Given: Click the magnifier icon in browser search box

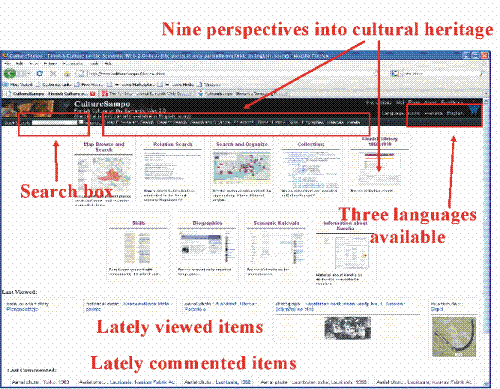Looking at the screenshot, I should (x=481, y=73).
